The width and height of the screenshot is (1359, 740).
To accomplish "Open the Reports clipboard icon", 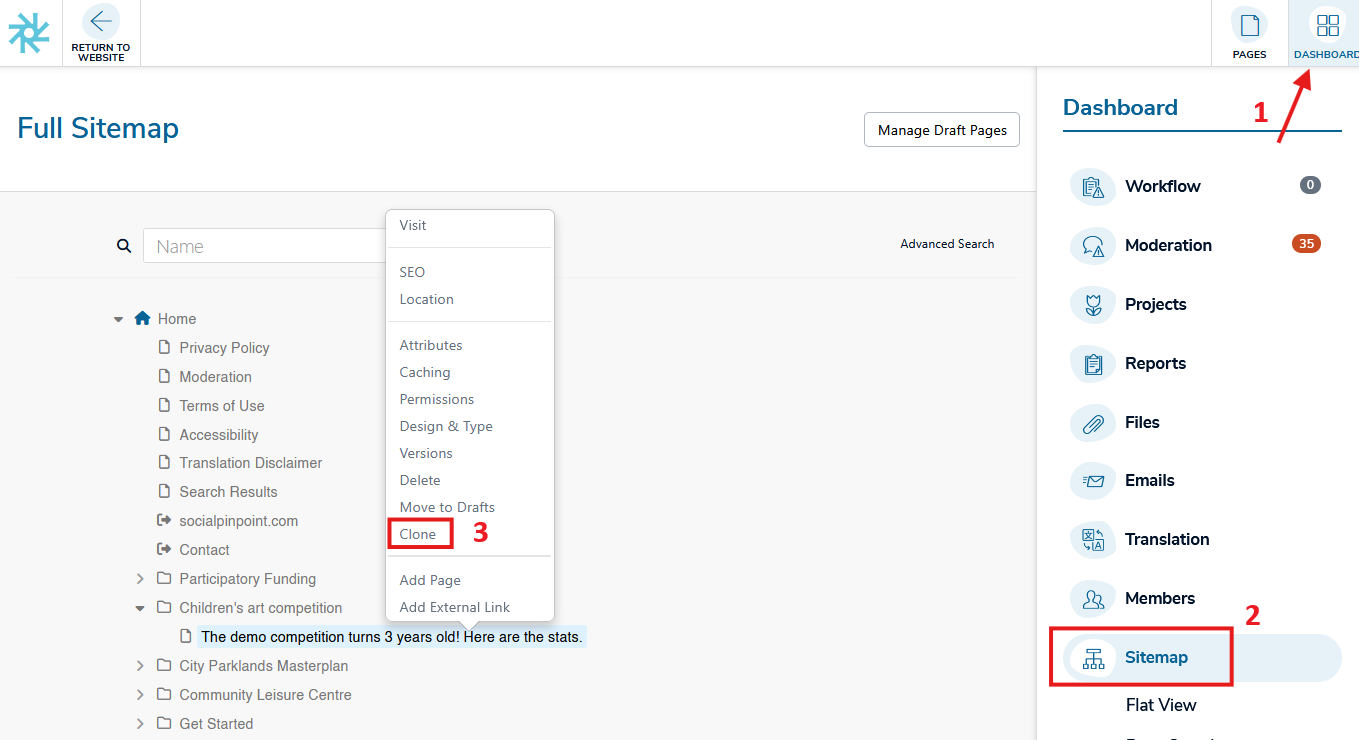I will click(x=1093, y=364).
